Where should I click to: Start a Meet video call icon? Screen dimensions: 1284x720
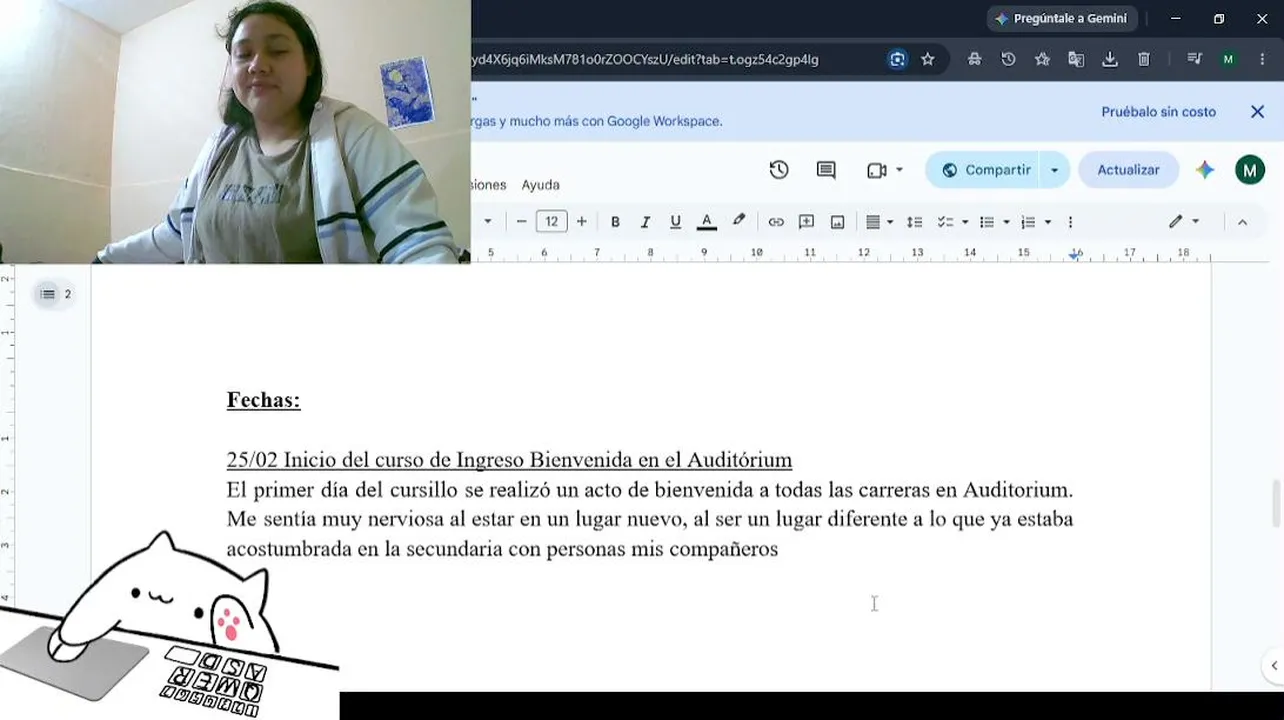[877, 170]
